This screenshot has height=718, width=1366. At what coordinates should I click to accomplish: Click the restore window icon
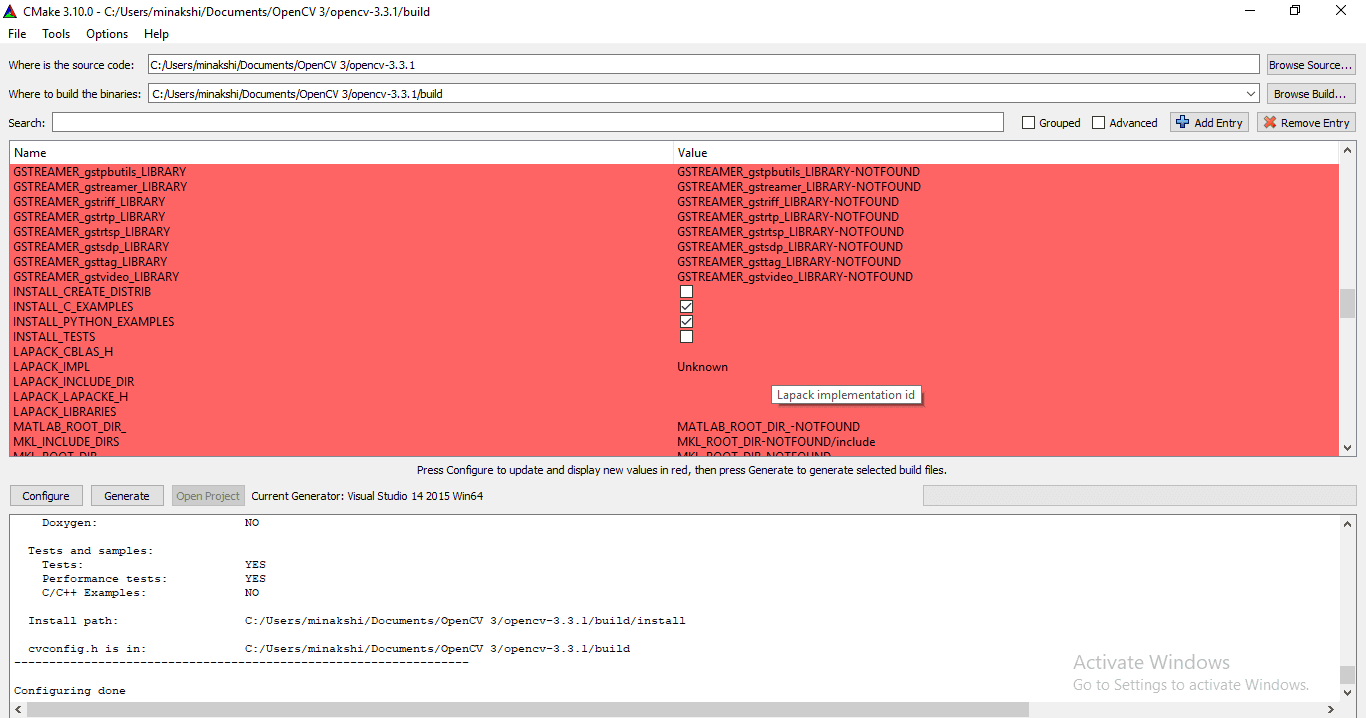[x=1295, y=11]
